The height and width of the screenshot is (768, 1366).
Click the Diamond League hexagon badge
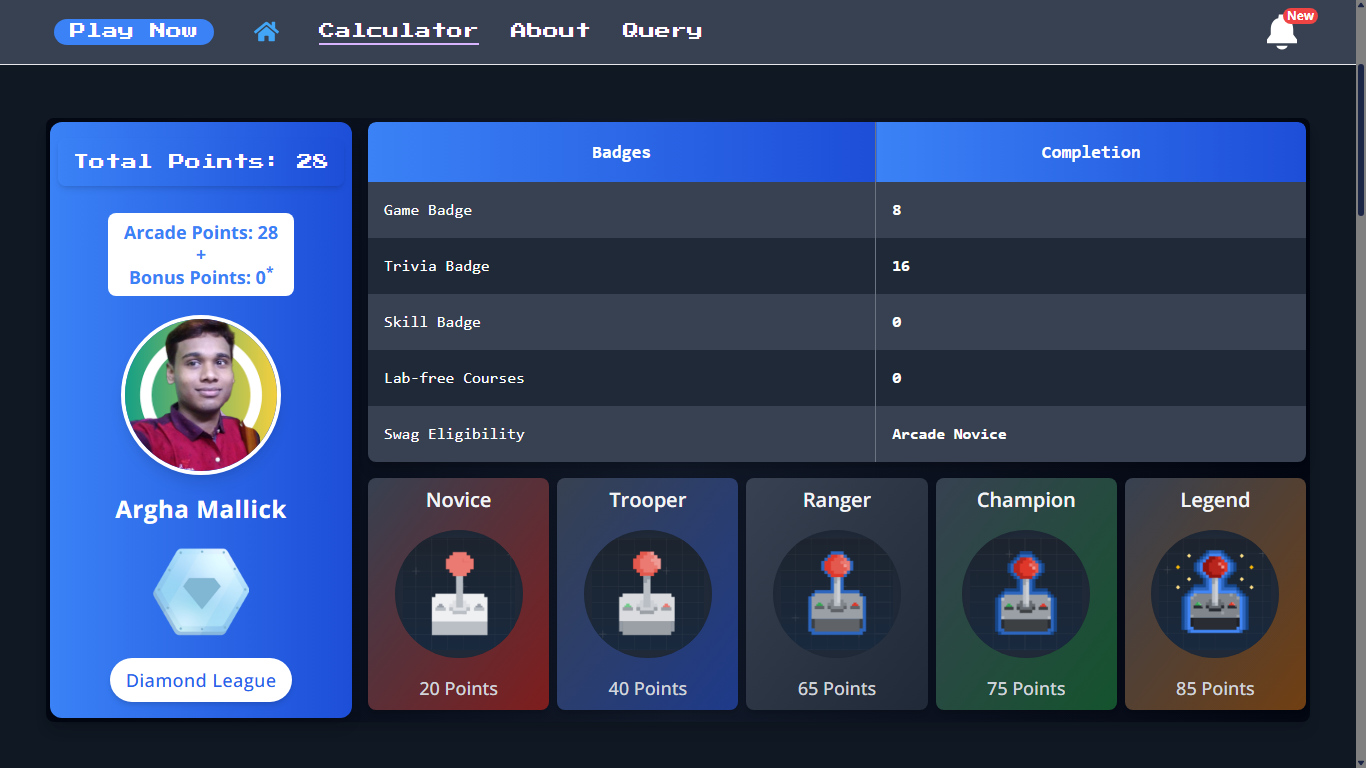(x=200, y=592)
